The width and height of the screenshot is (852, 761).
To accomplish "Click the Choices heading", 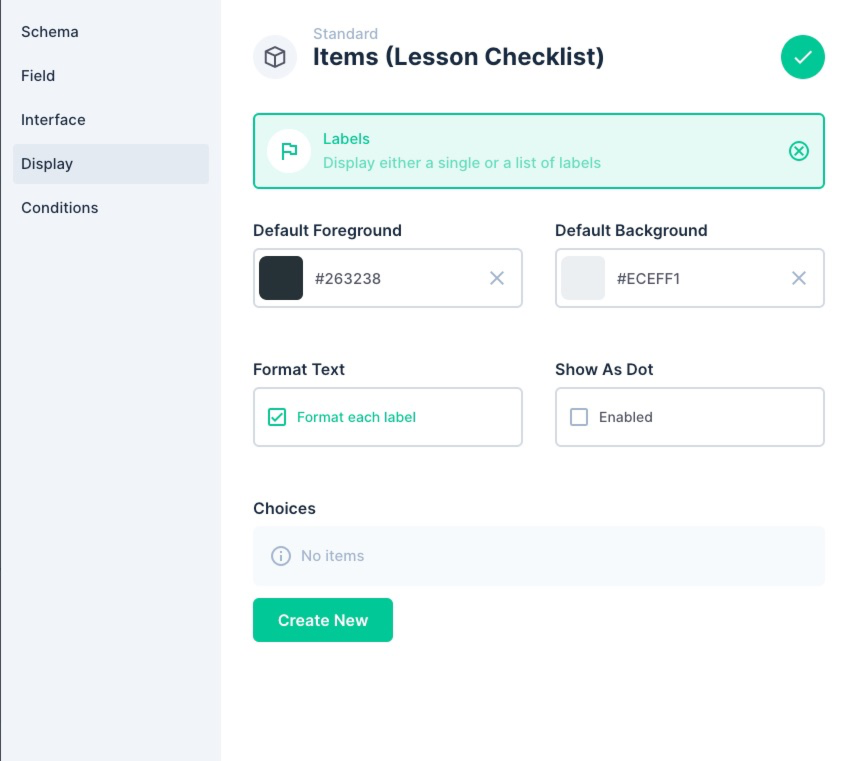I will [x=284, y=508].
